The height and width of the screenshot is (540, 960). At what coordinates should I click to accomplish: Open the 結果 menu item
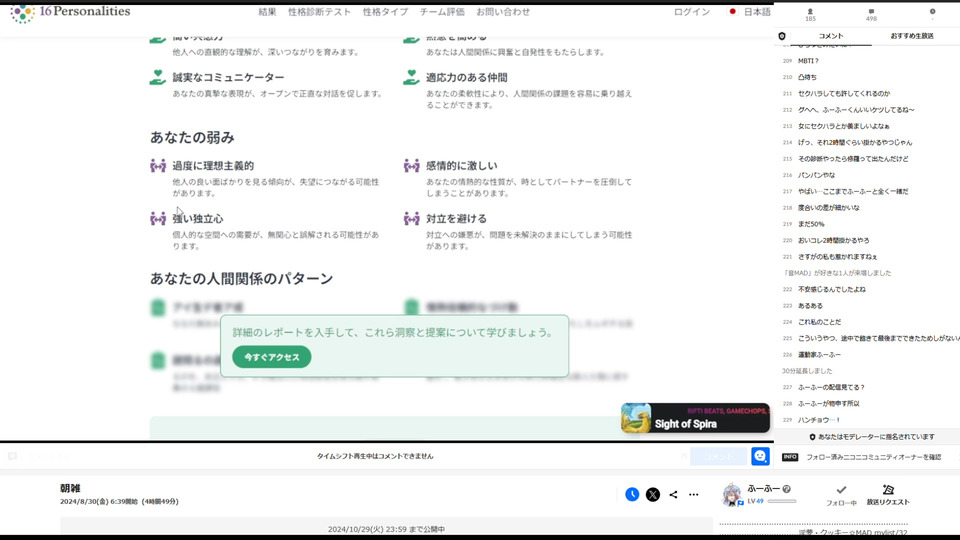click(x=268, y=12)
